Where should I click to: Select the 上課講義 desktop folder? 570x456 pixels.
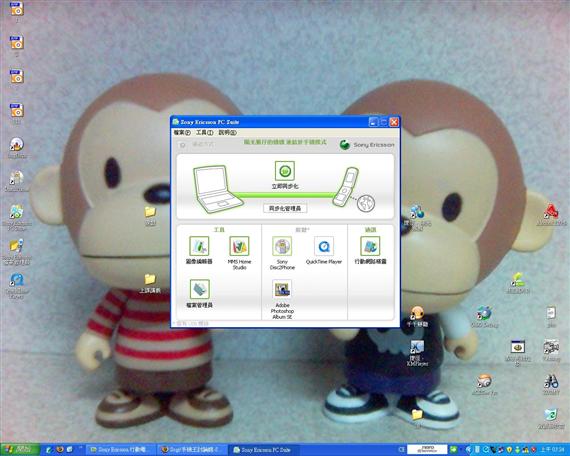[x=150, y=283]
